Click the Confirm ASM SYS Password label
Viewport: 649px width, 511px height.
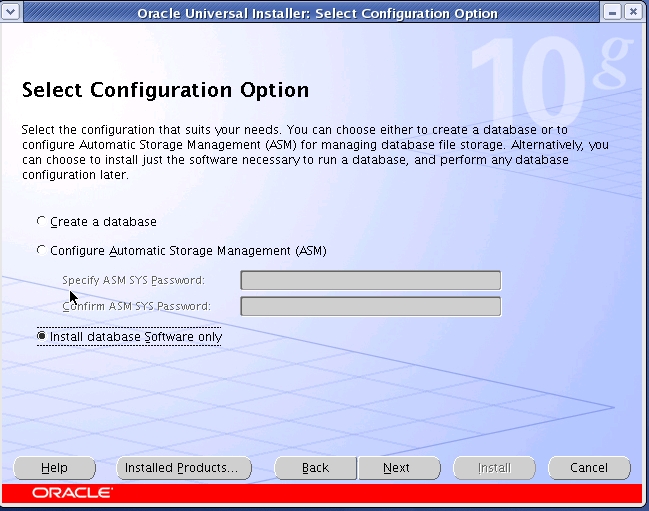pos(136,306)
